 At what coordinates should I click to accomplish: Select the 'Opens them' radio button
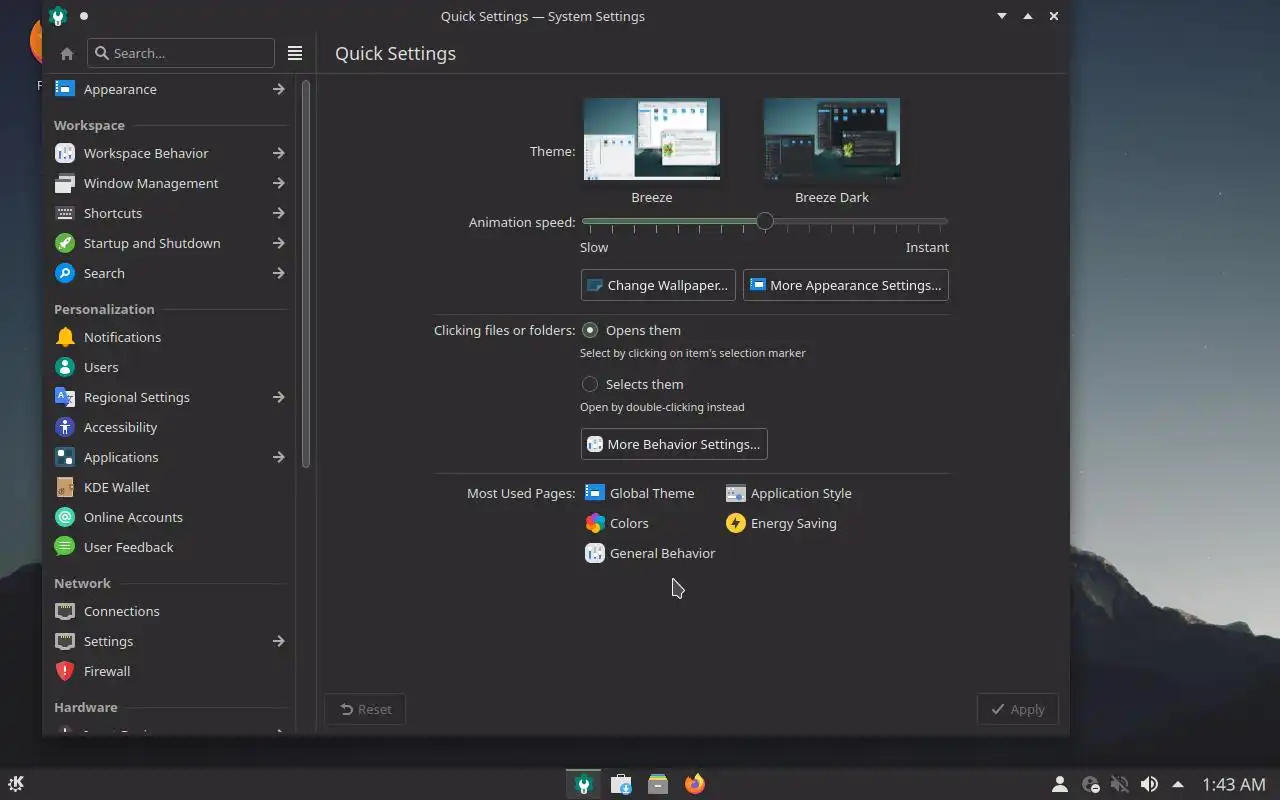point(590,330)
